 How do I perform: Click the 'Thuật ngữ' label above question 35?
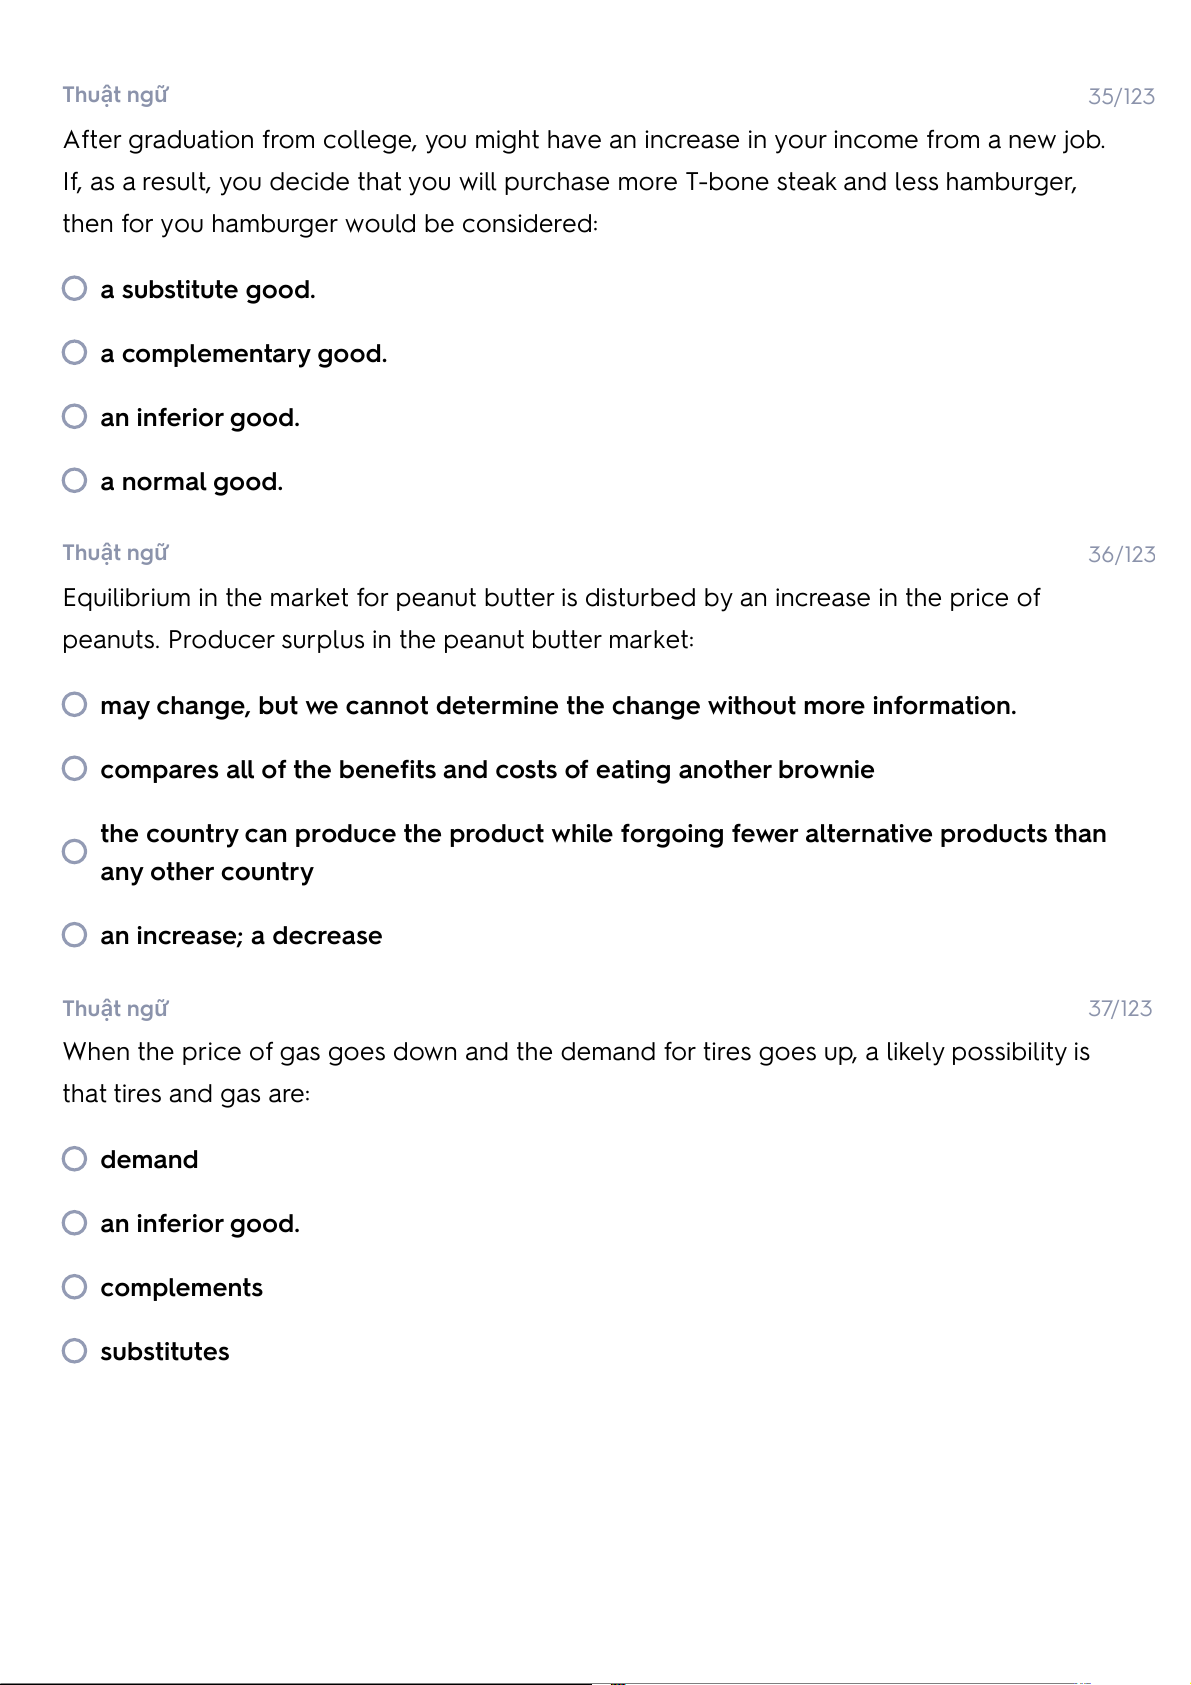[x=115, y=95]
